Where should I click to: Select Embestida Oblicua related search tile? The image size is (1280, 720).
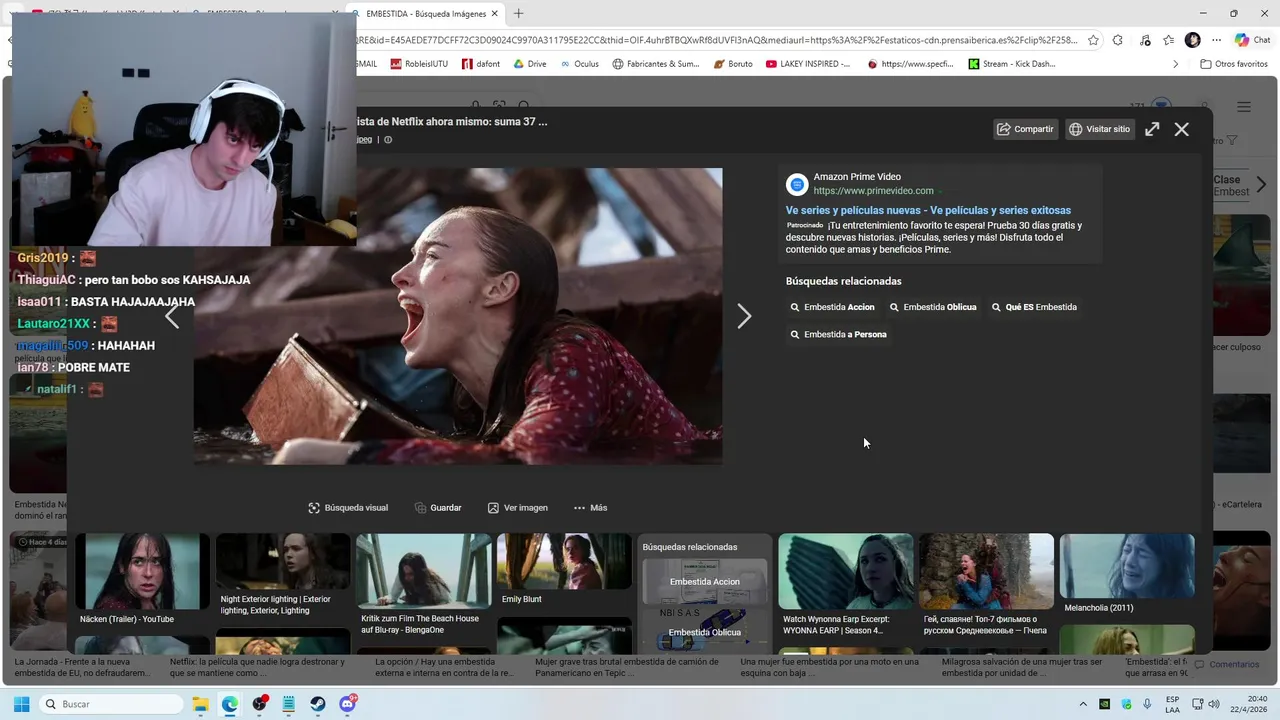coord(705,631)
